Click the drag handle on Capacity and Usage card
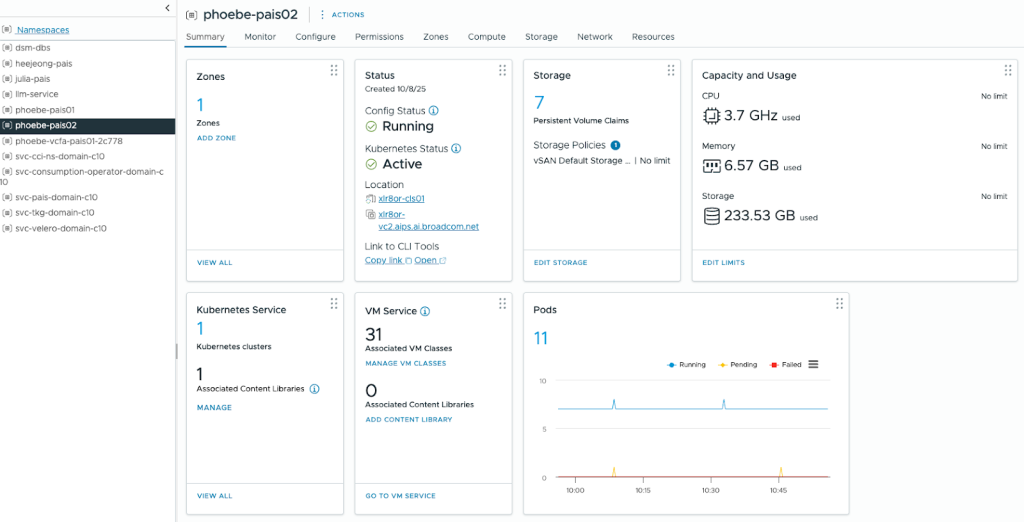 pyautogui.click(x=1008, y=70)
